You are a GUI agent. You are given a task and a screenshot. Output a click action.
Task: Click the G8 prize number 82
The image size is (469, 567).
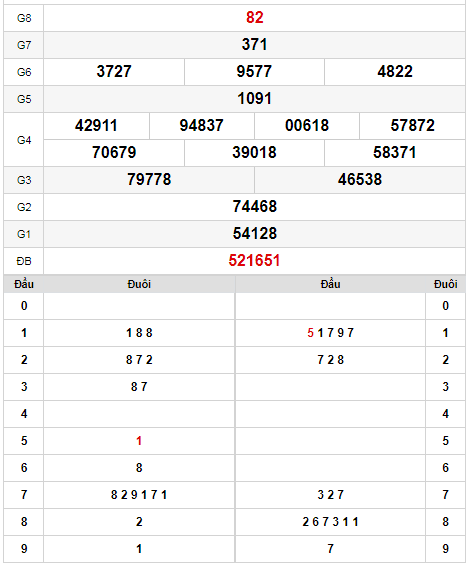point(255,17)
